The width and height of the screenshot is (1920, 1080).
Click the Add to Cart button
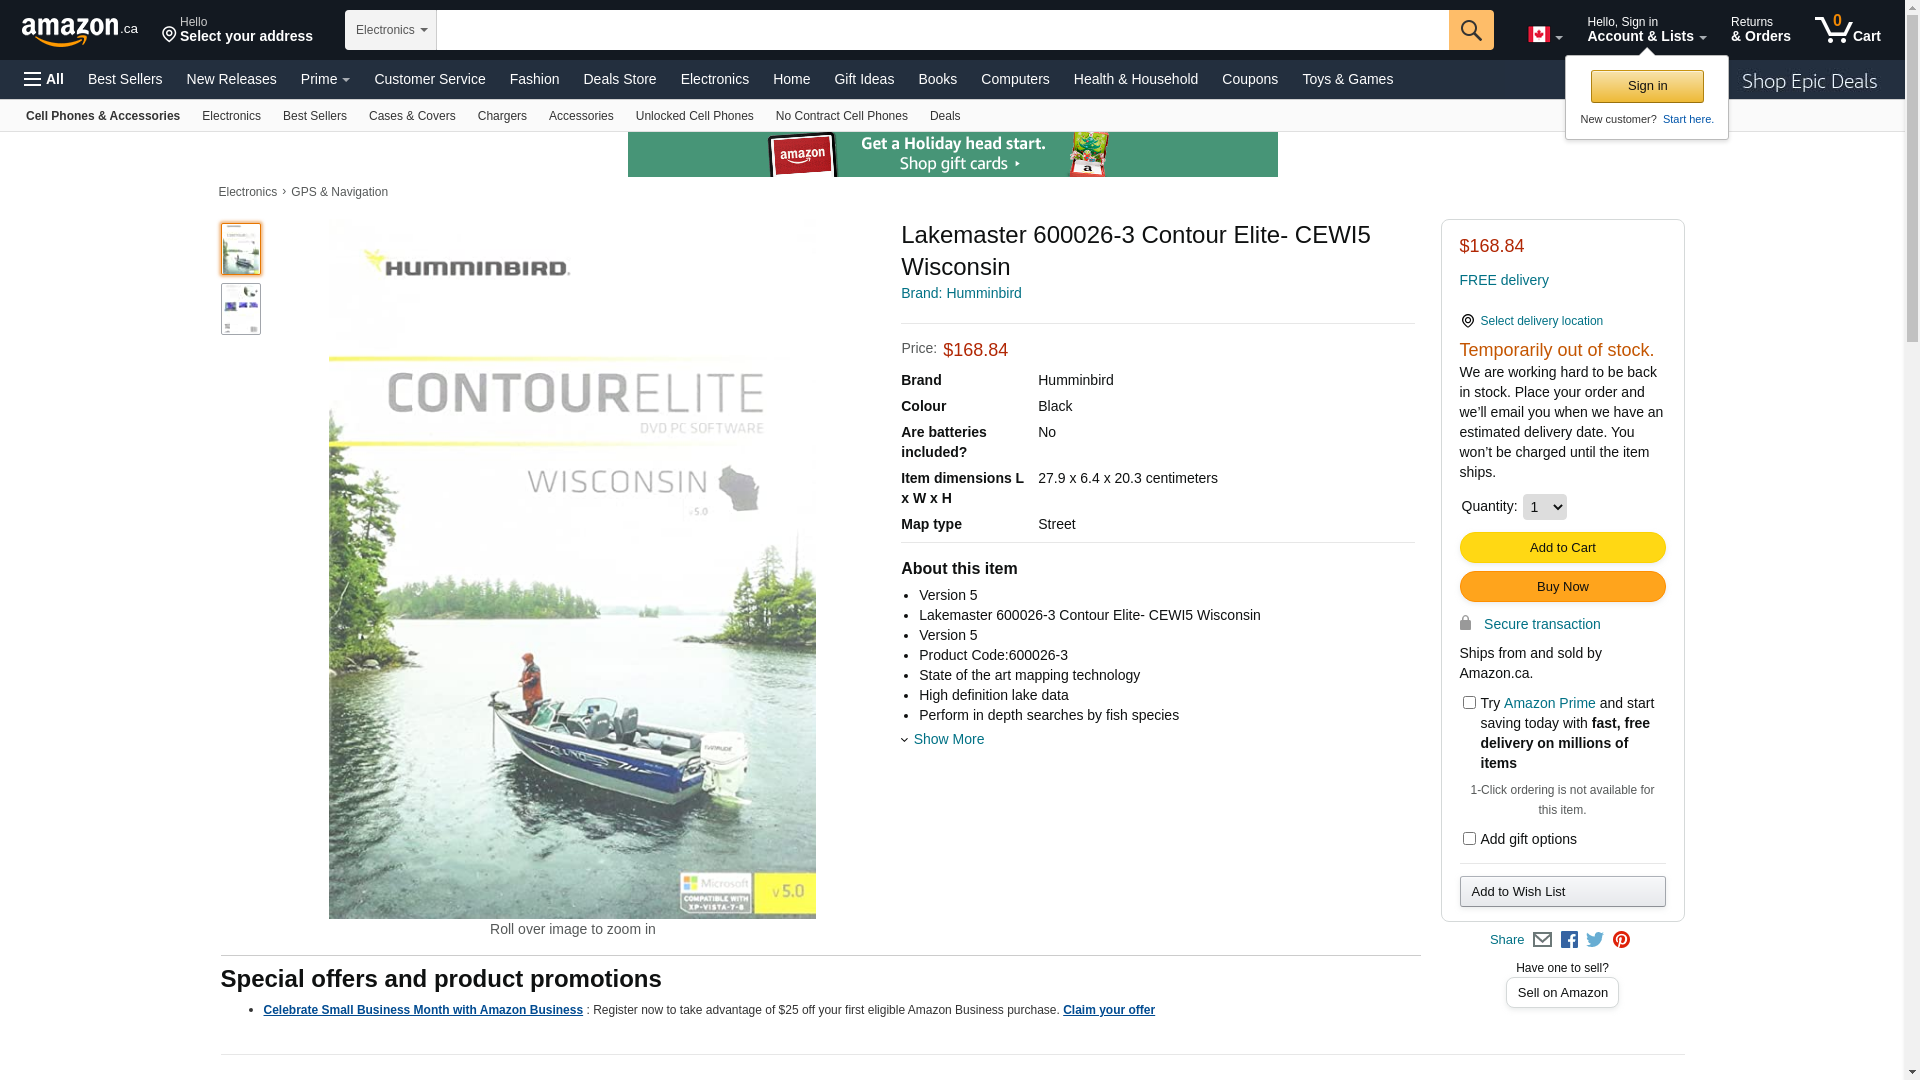click(1562, 548)
